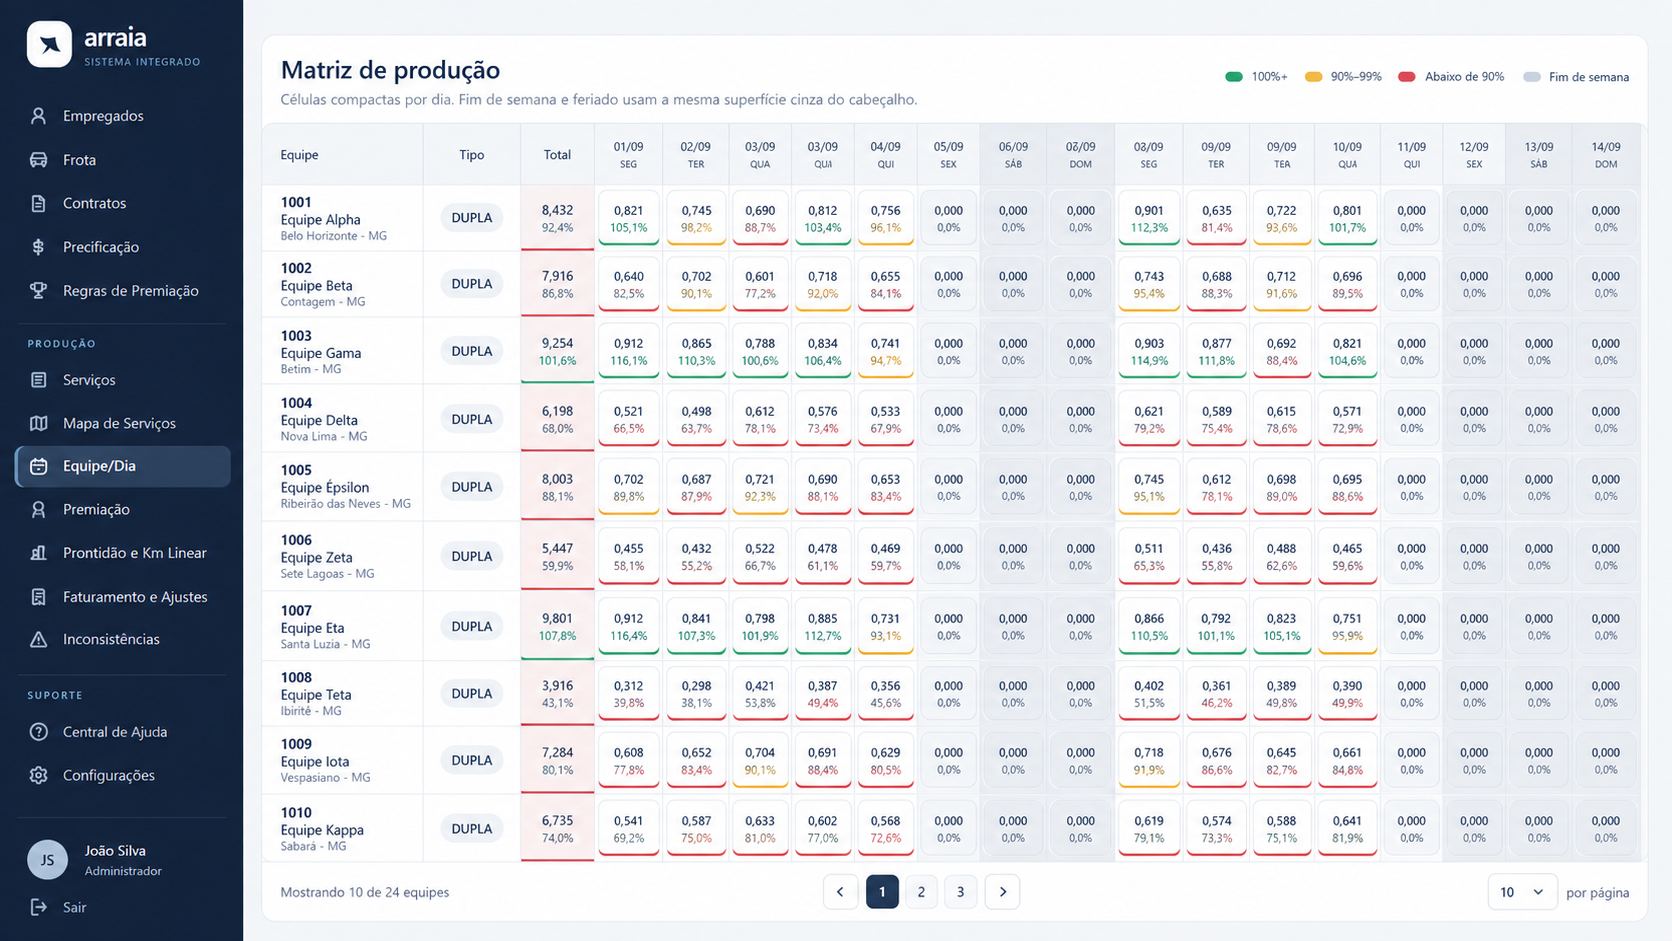The width and height of the screenshot is (1672, 941).
Task: Select Equipe Iota row name
Action: pos(315,762)
